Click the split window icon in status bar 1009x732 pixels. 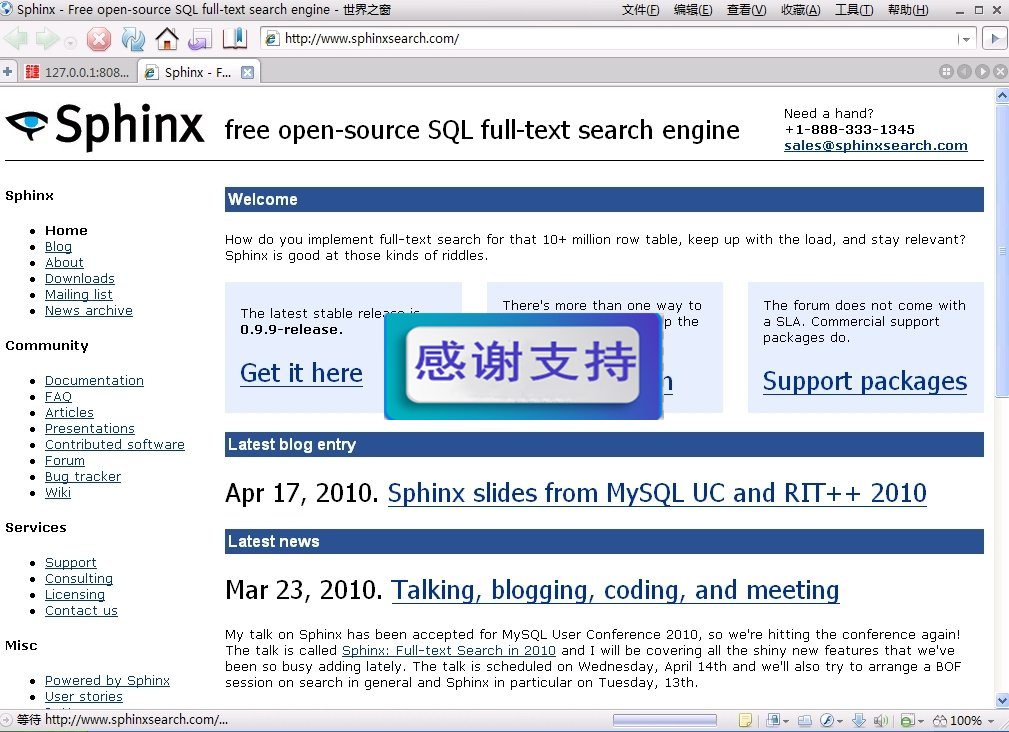(804, 720)
